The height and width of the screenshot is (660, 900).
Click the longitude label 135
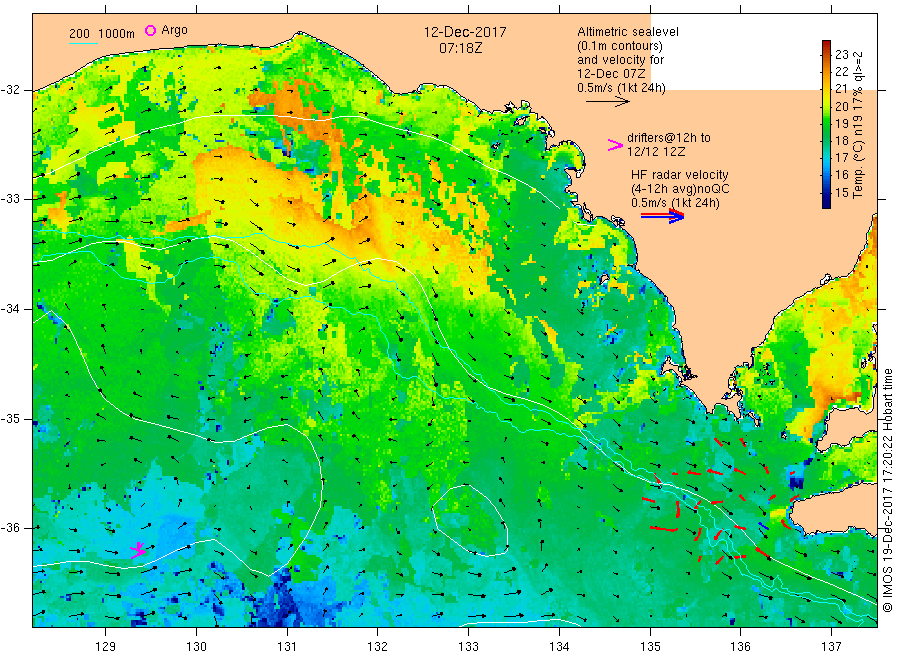650,646
